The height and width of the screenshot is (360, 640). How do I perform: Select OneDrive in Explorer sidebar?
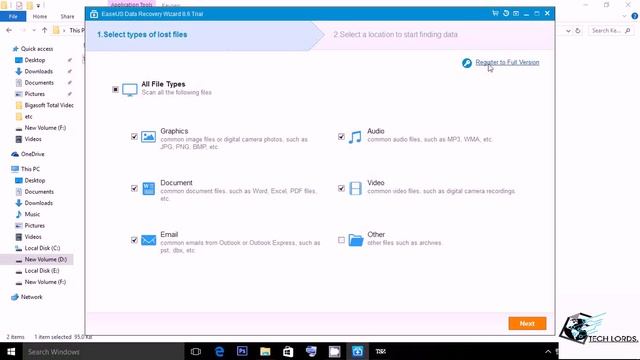click(33, 154)
